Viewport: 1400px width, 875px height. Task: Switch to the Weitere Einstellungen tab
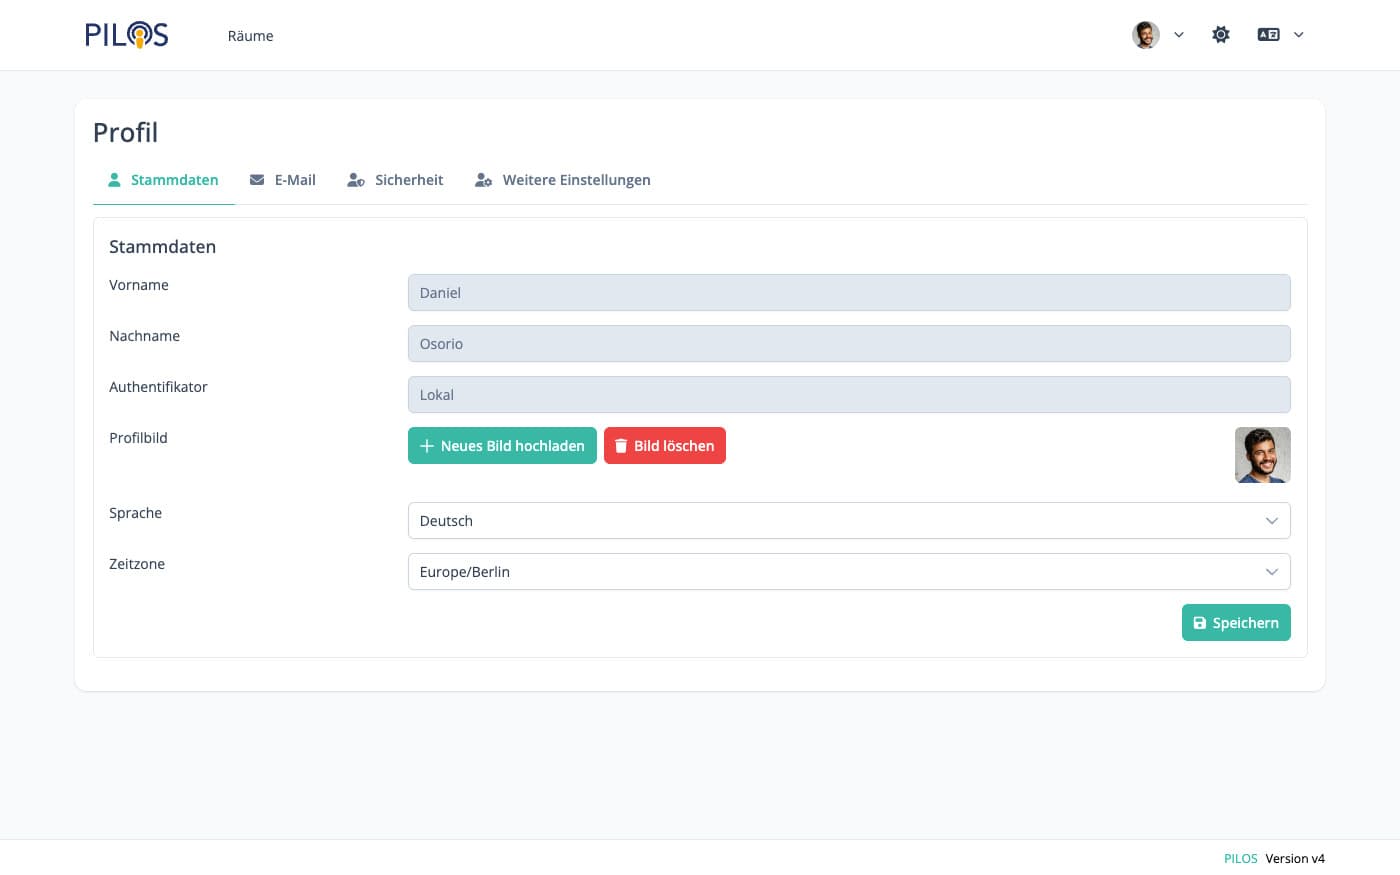click(576, 180)
